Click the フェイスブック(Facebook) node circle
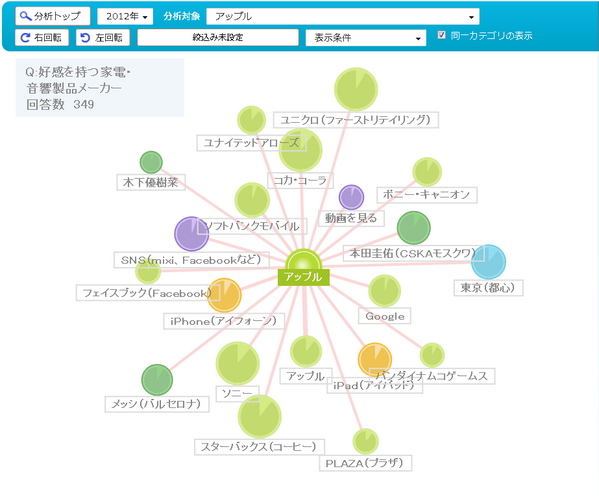 coord(148,271)
